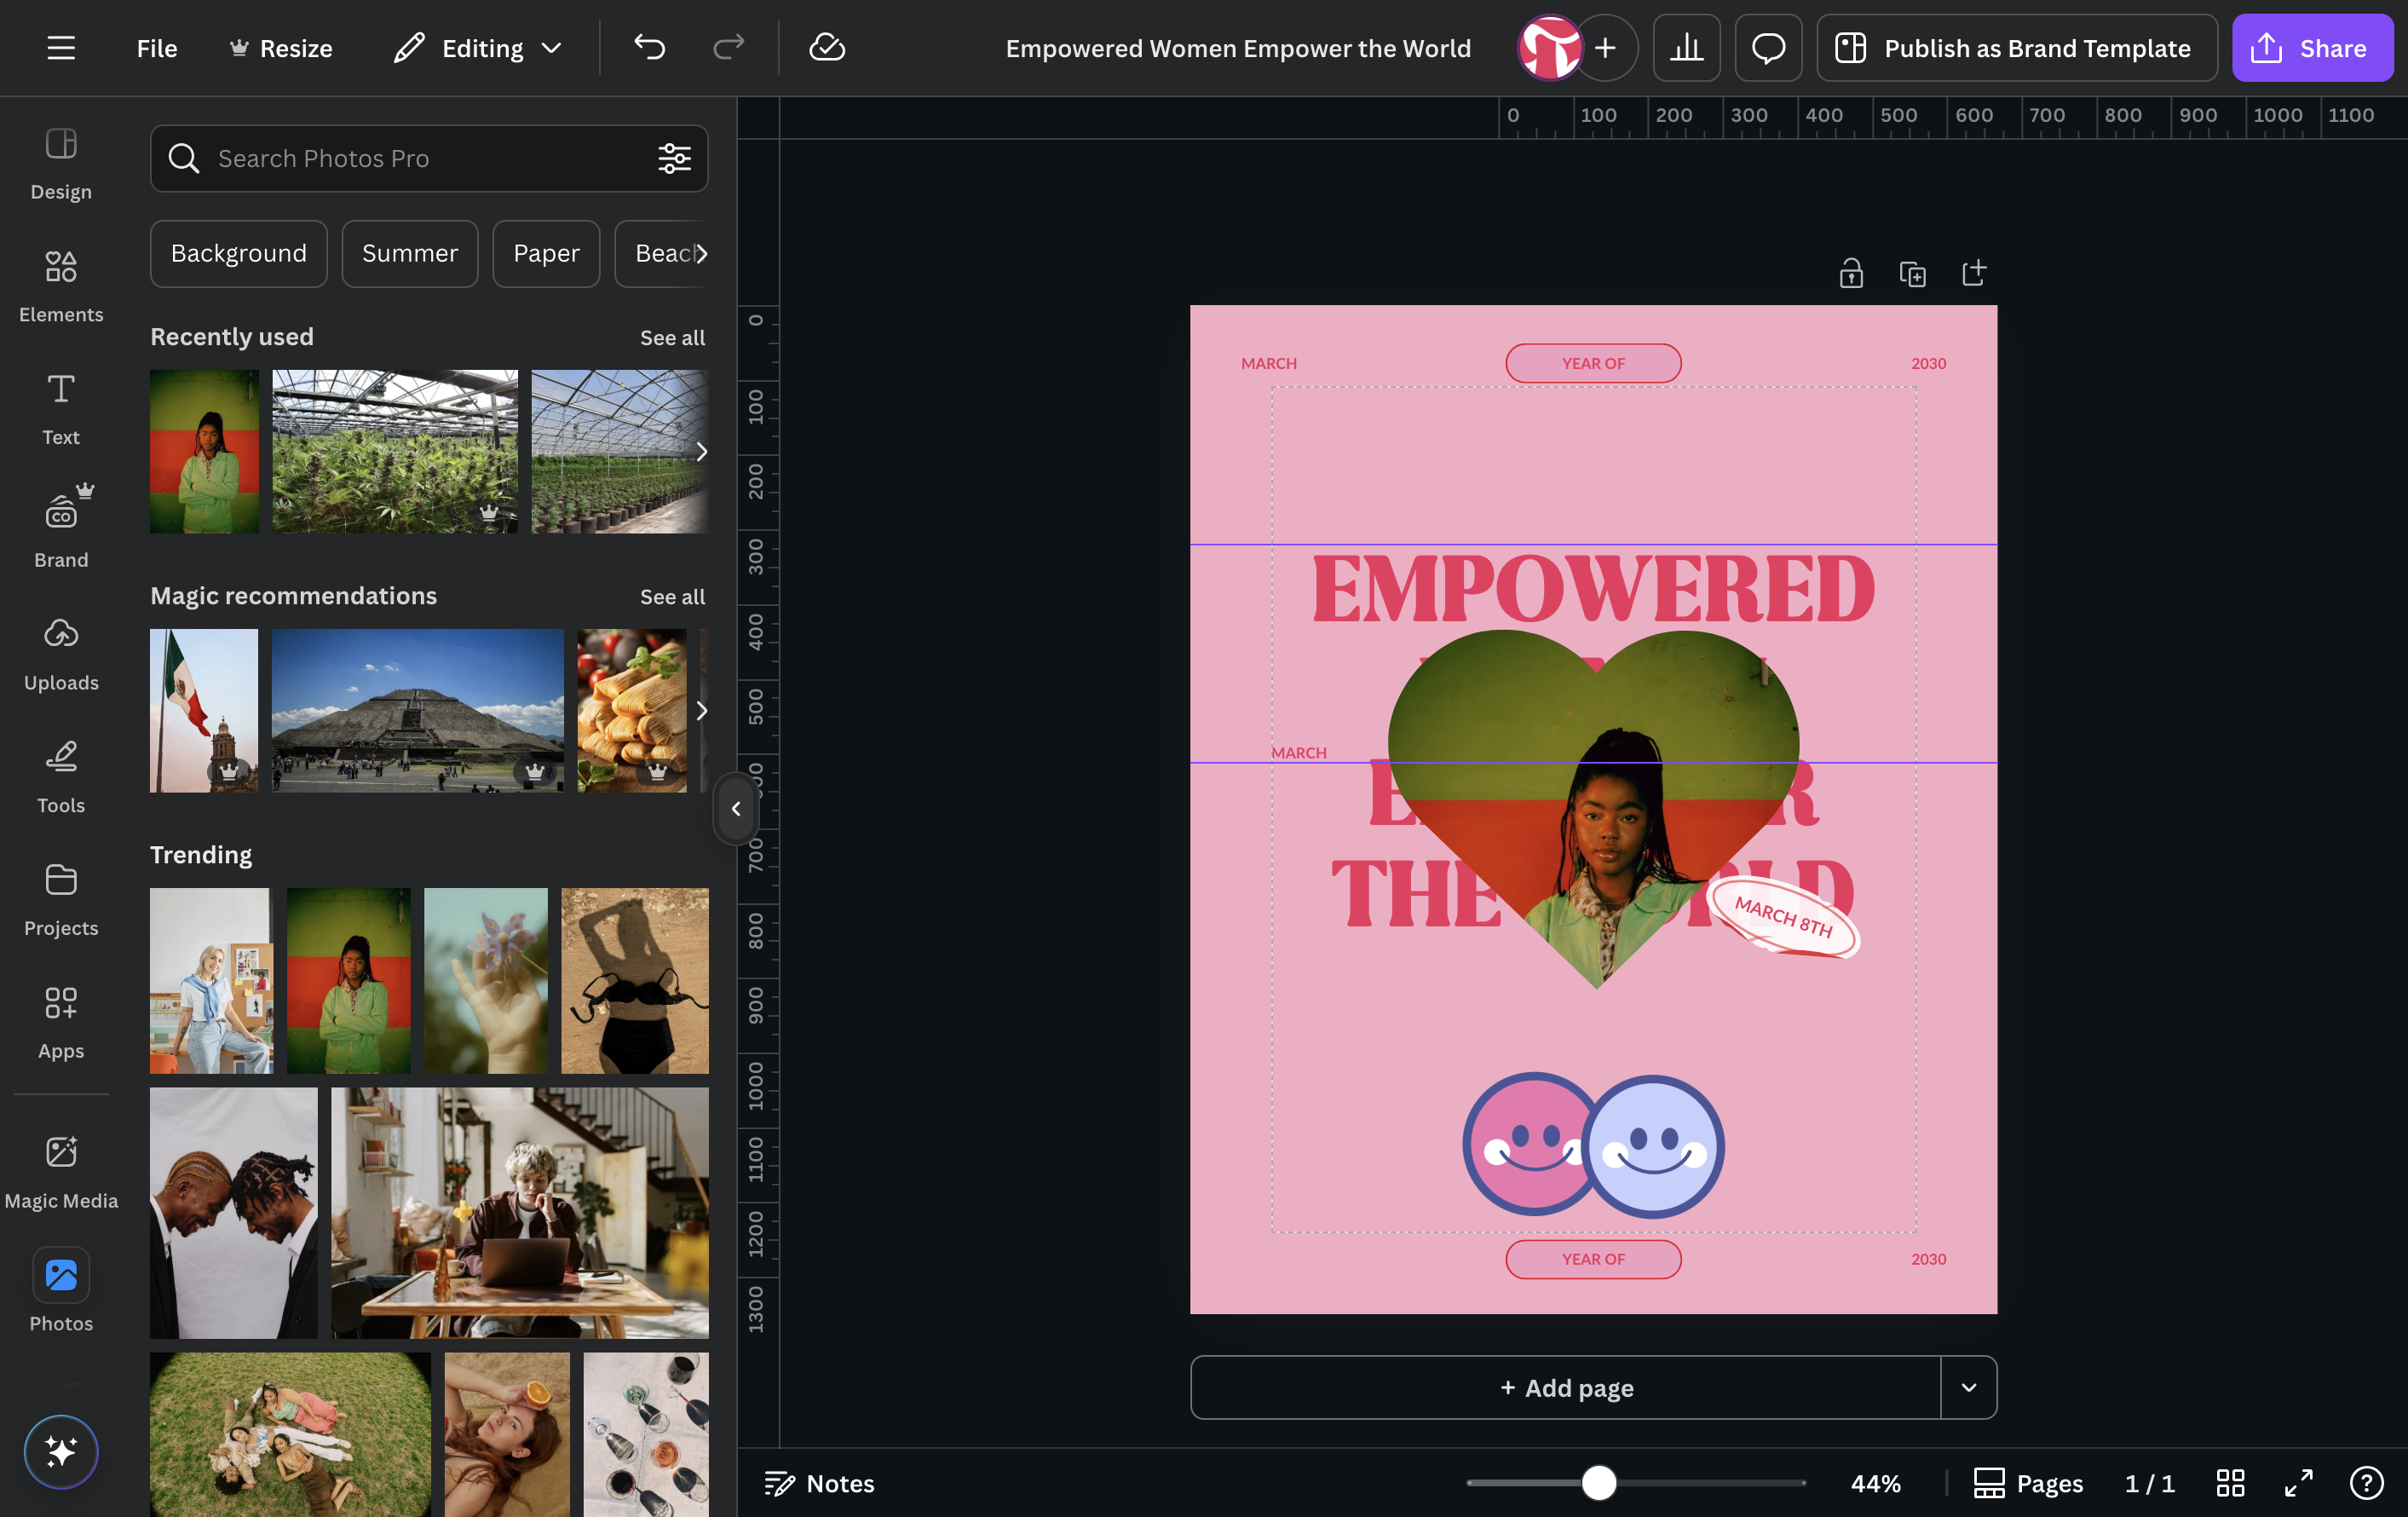Show more Recently used photos arrow
Viewport: 2408px width, 1517px height.
coord(701,452)
